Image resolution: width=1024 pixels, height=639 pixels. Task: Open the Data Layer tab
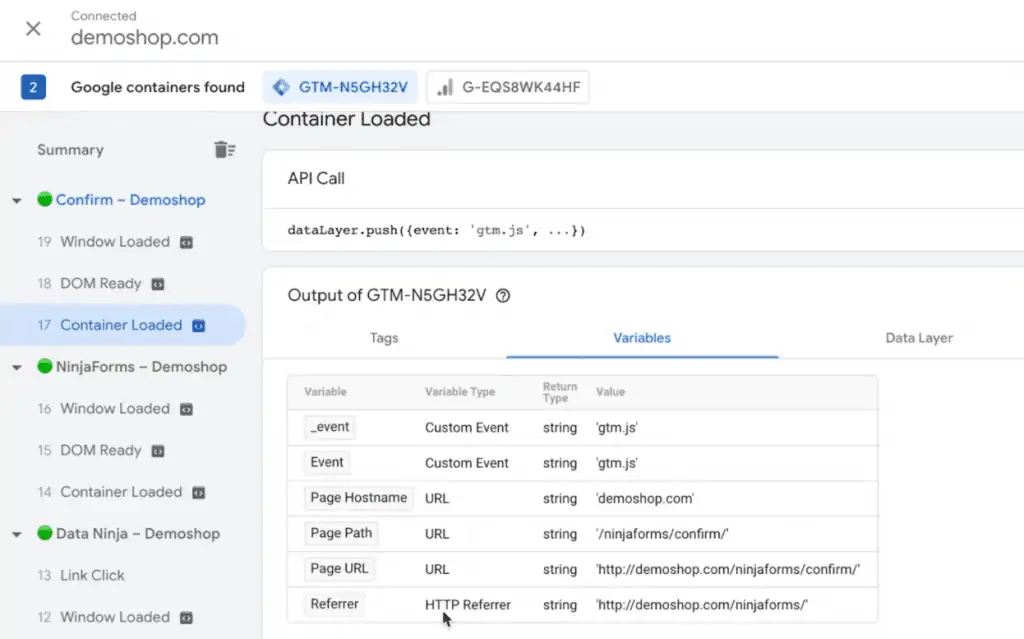pyautogui.click(x=918, y=338)
